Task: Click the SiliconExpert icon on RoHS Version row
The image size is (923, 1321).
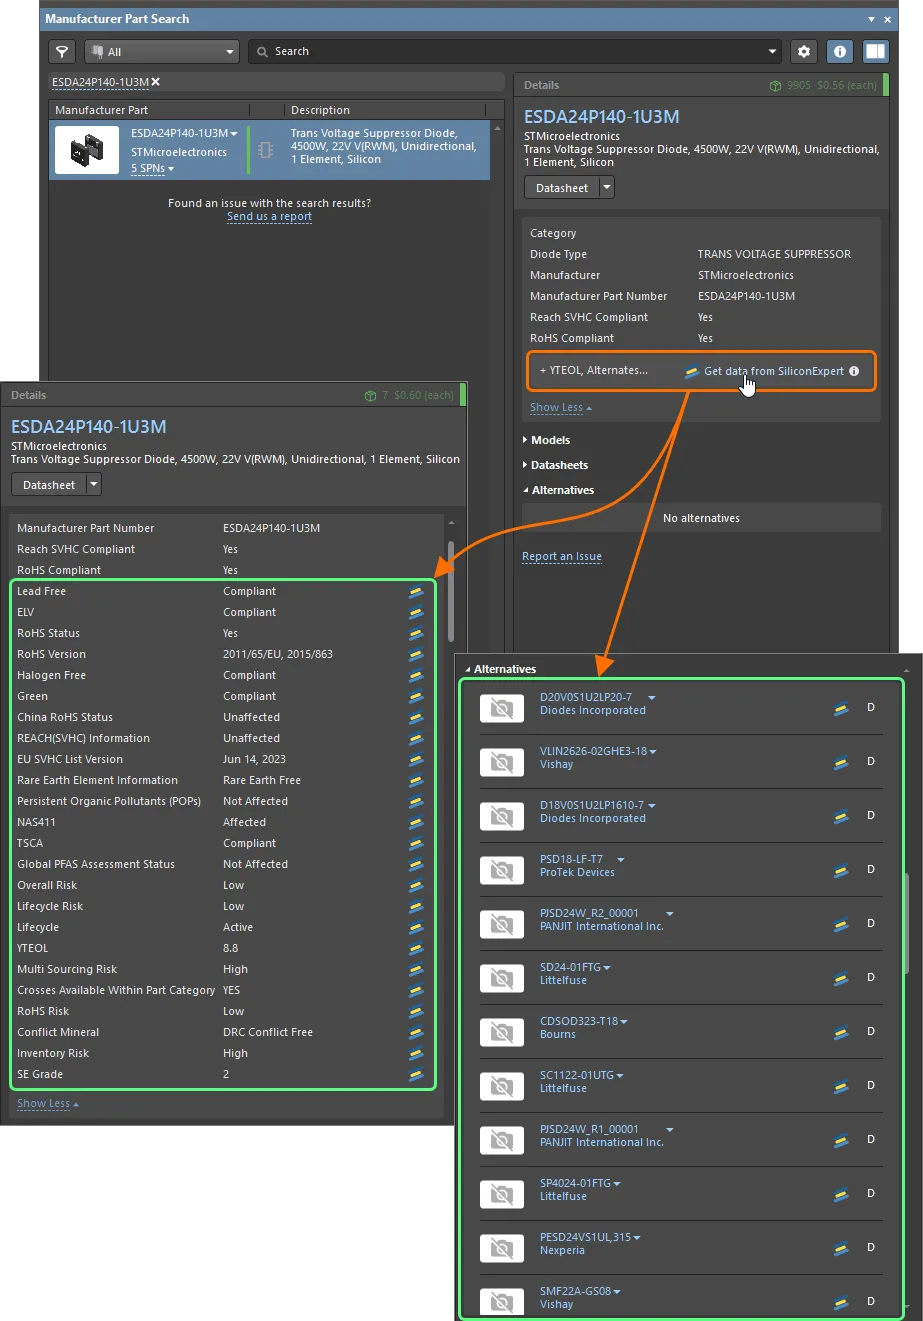Action: (416, 654)
